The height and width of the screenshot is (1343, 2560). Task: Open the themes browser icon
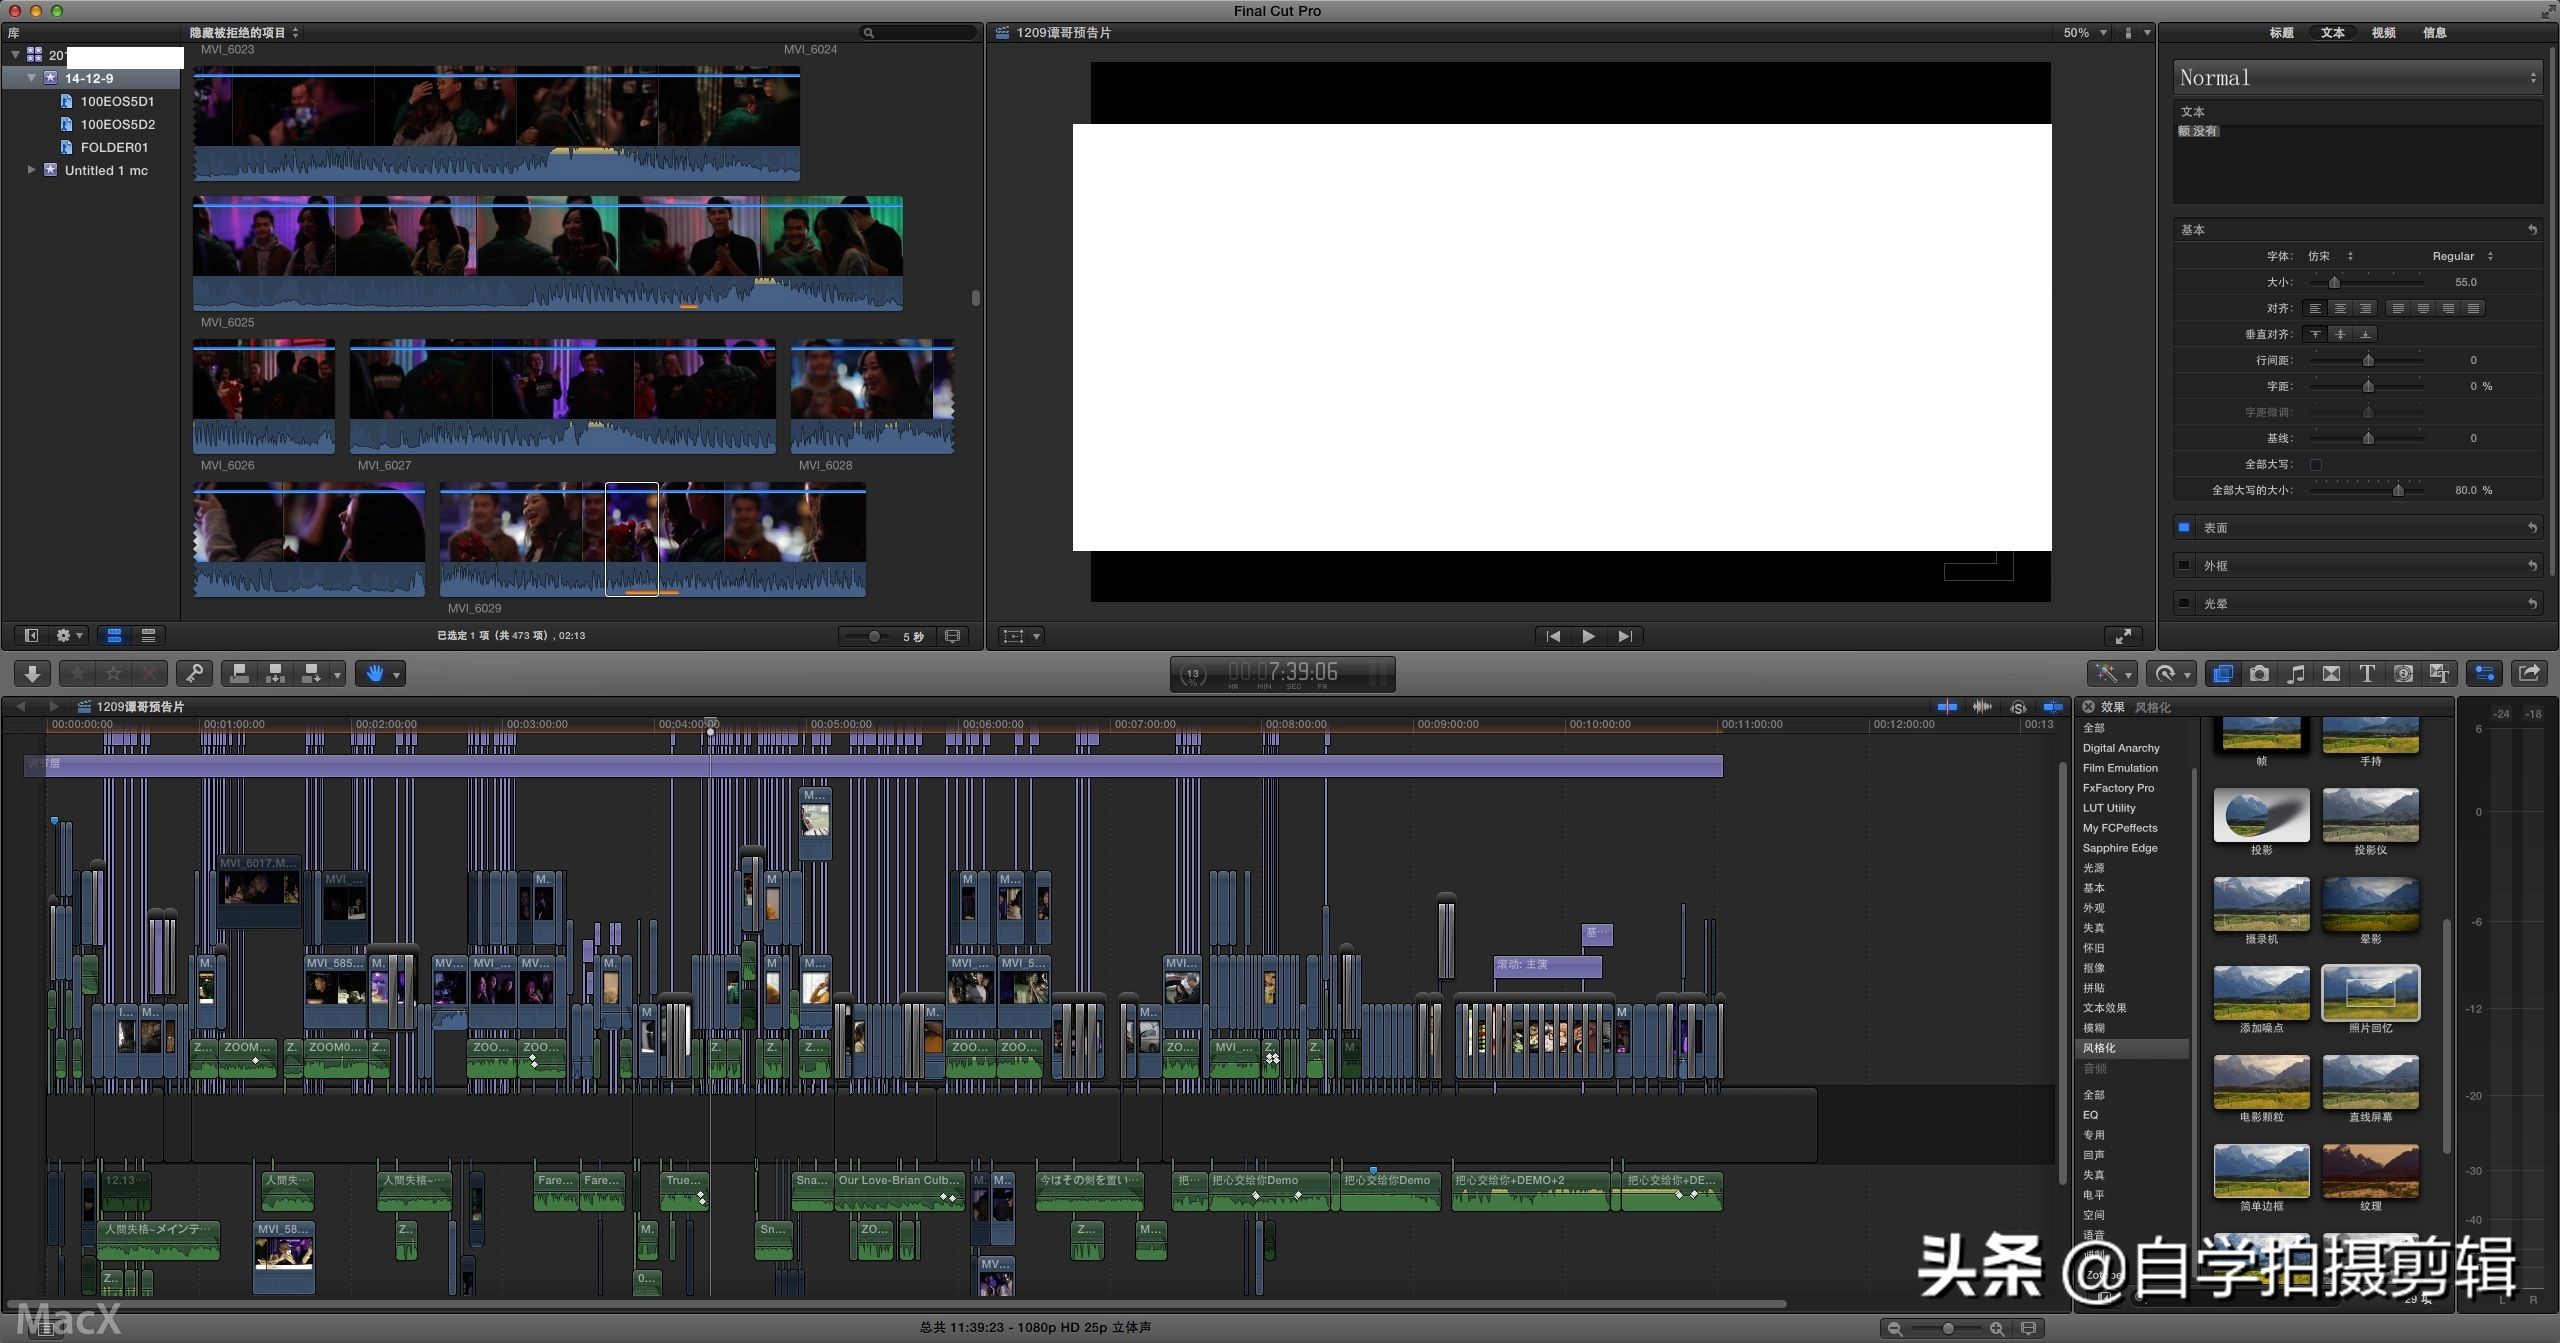click(x=2439, y=674)
